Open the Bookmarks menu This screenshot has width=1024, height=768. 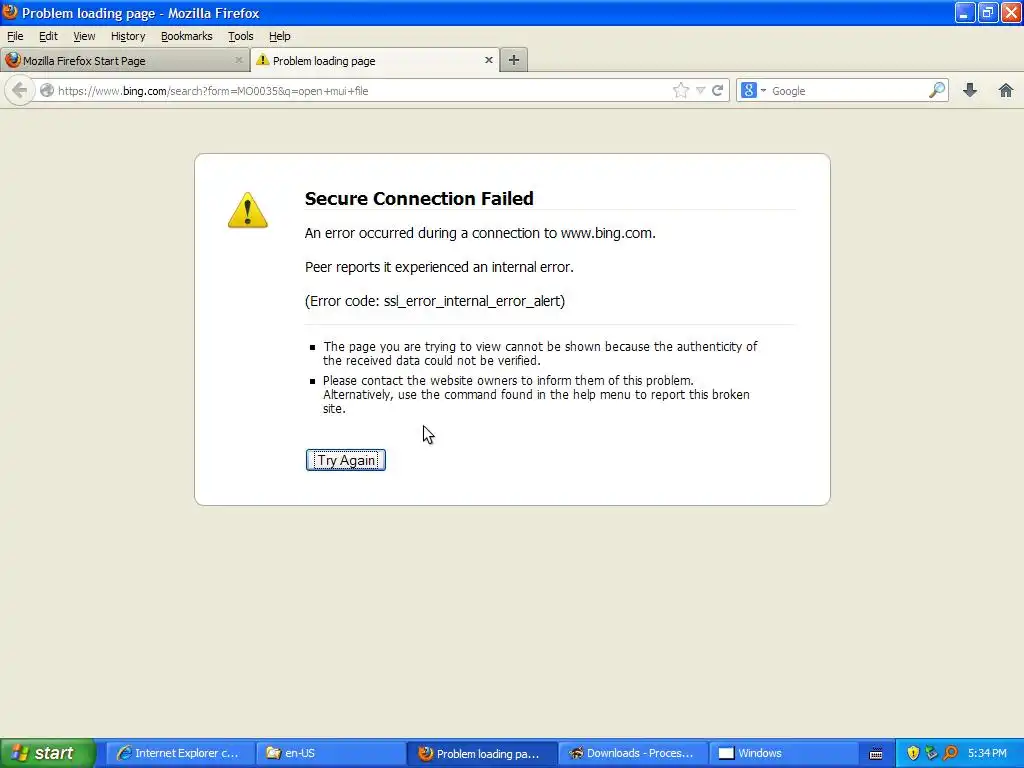(x=187, y=37)
